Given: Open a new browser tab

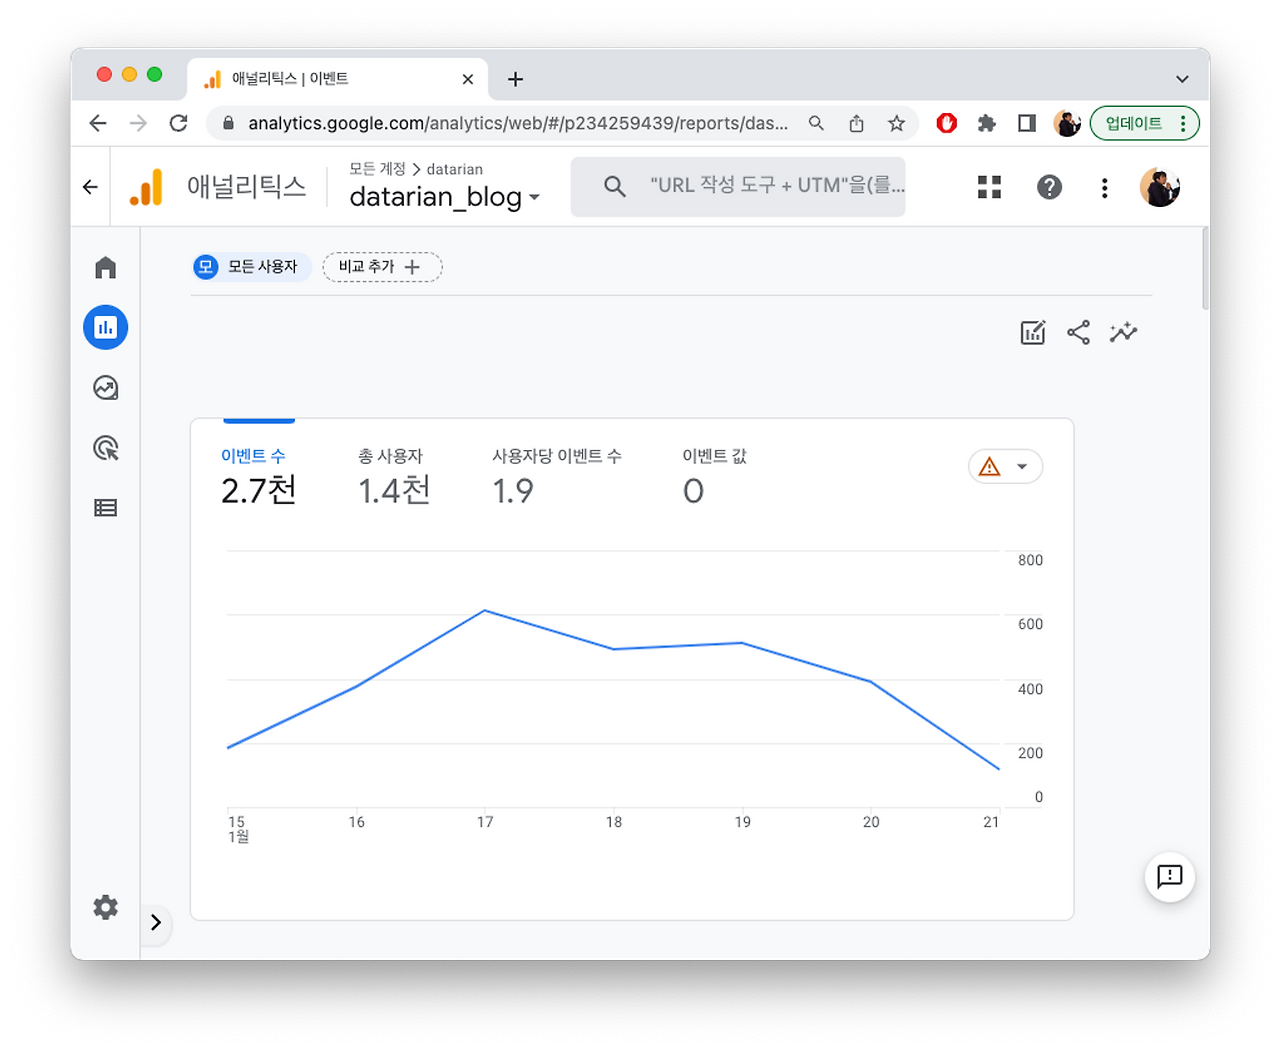Looking at the screenshot, I should [515, 79].
